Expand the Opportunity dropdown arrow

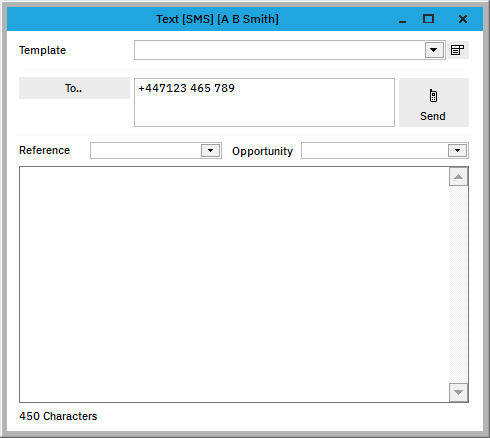(457, 150)
